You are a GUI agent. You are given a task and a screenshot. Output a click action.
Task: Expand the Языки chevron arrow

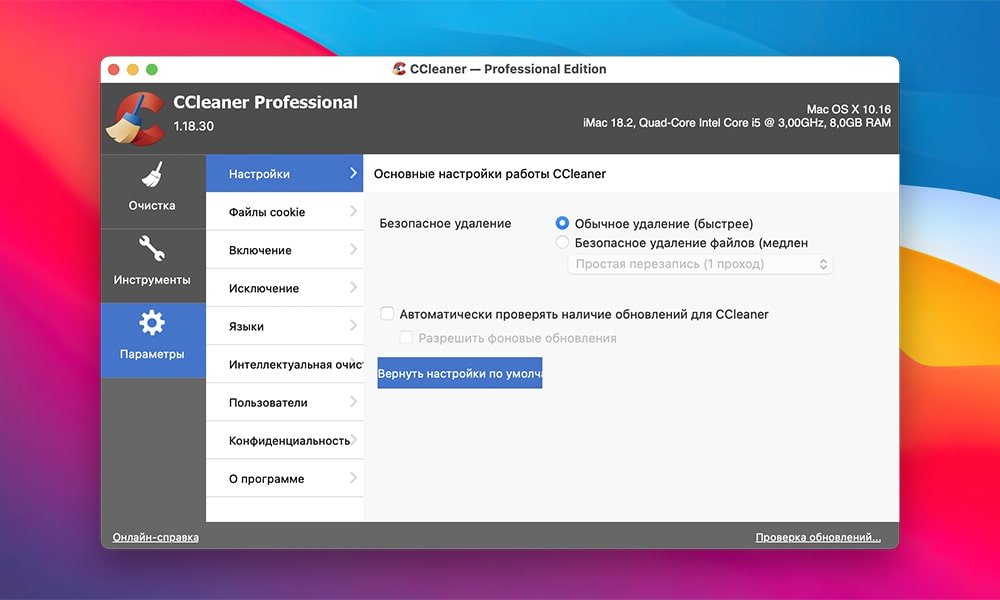click(x=353, y=325)
